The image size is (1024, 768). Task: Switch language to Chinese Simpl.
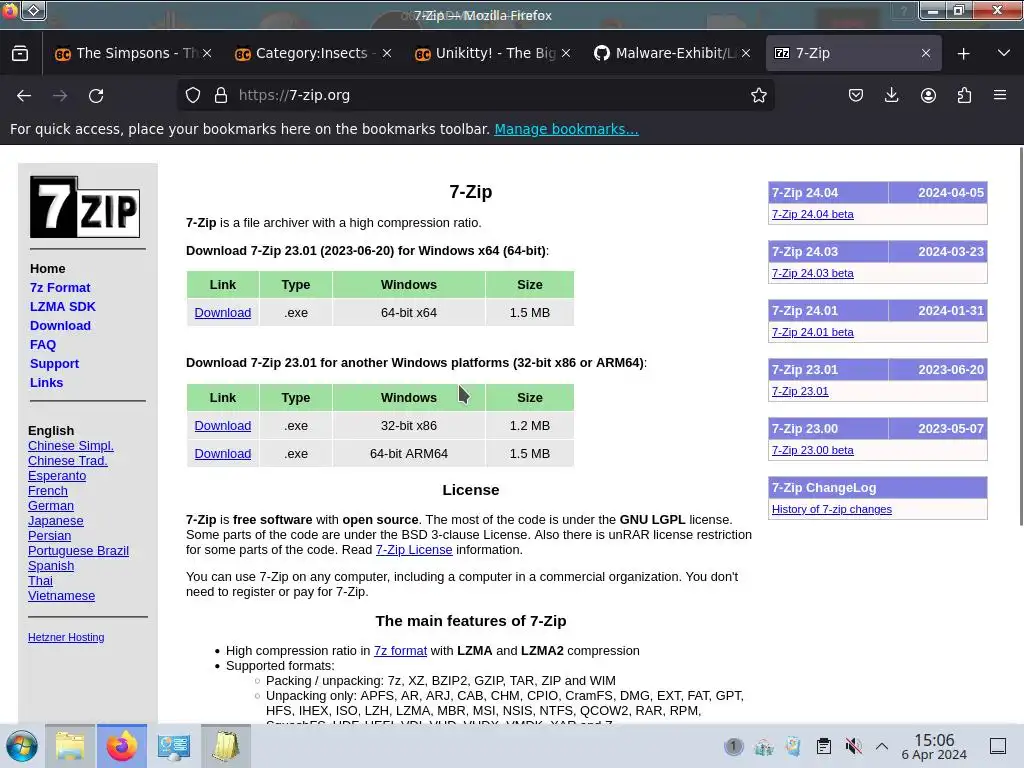point(71,445)
